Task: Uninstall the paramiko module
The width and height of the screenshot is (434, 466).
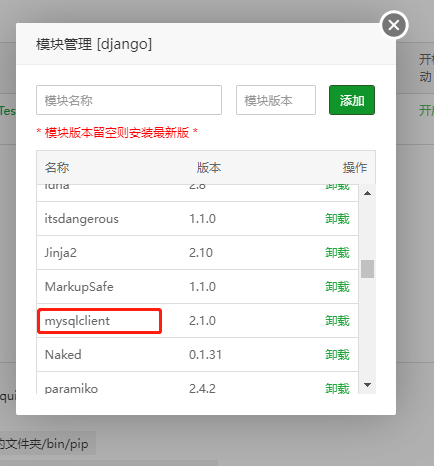Action: pos(337,389)
